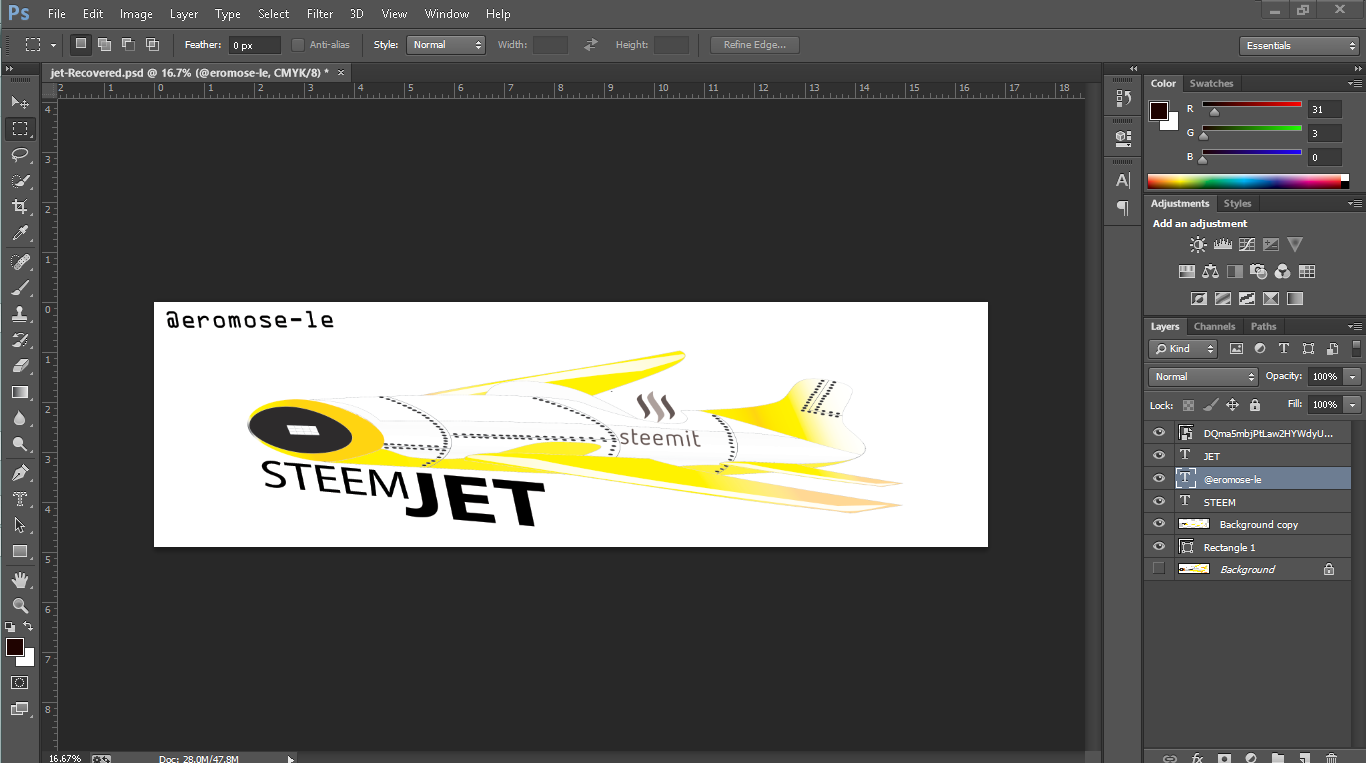Add a Color Balance adjustment
Screen dimensions: 1366x763
point(1210,271)
